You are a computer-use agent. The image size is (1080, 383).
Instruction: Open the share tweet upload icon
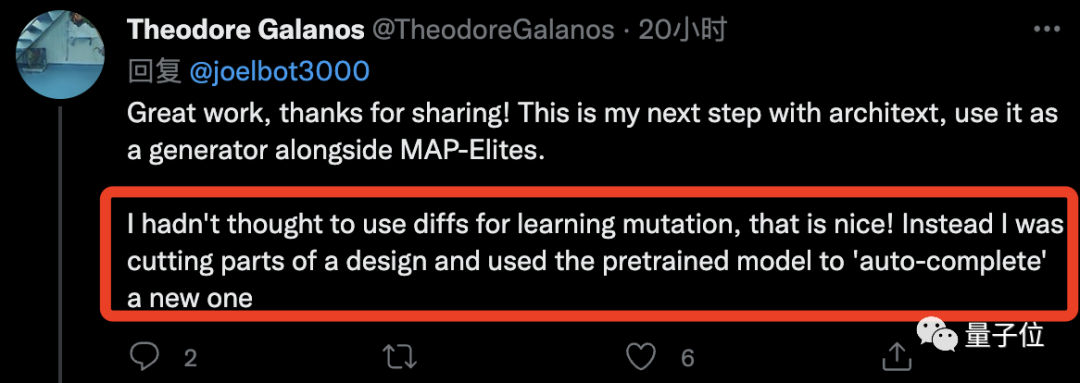click(896, 355)
